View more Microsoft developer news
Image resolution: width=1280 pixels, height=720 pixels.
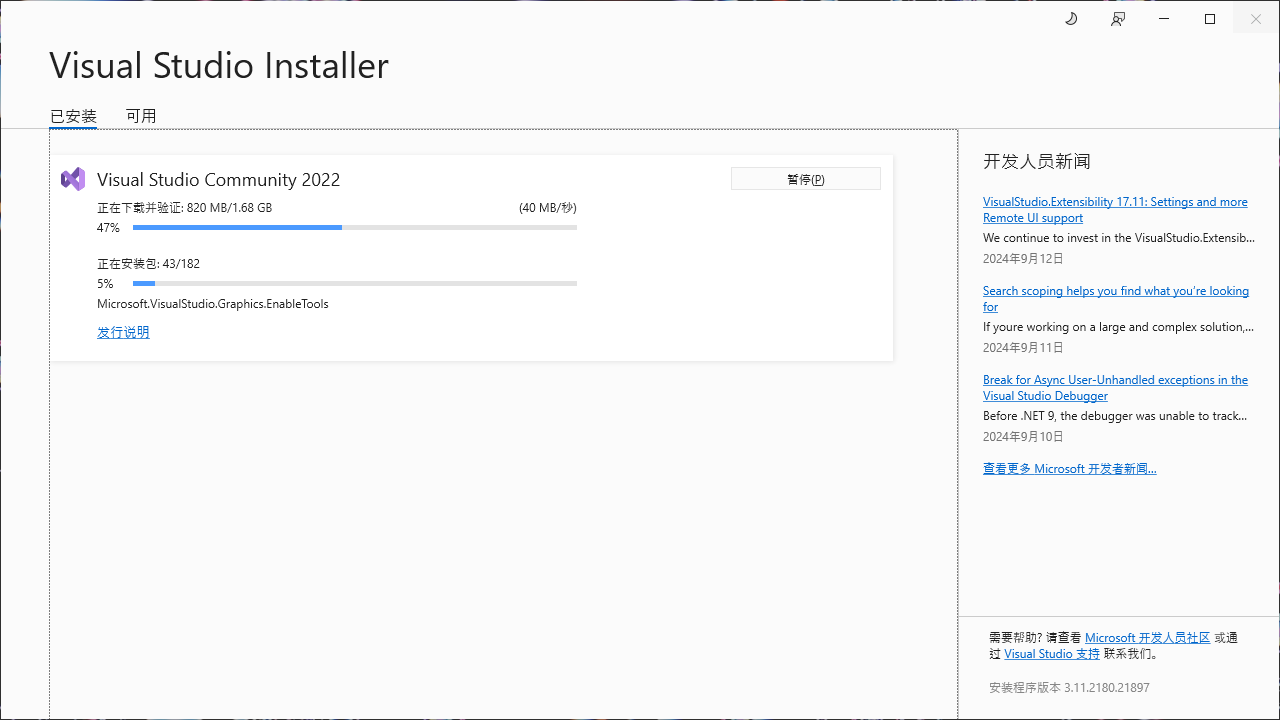(x=1069, y=468)
